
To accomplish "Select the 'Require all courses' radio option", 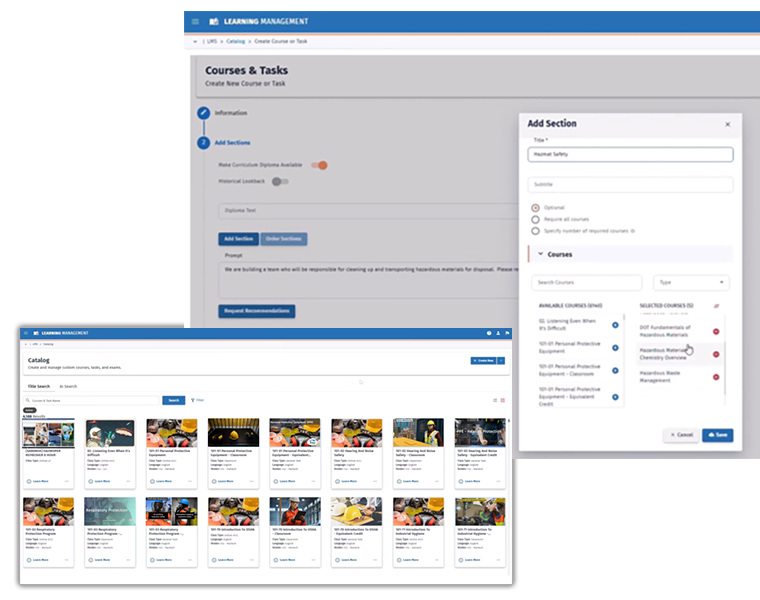I will [536, 219].
